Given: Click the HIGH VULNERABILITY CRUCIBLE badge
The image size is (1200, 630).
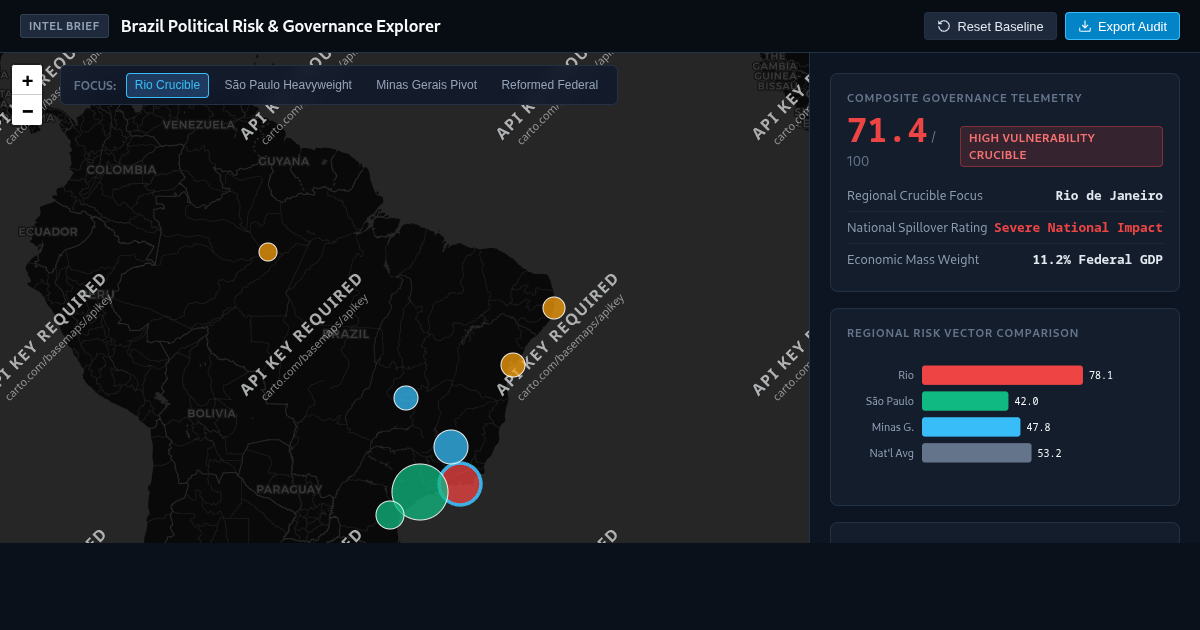Looking at the screenshot, I should pyautogui.click(x=1061, y=146).
